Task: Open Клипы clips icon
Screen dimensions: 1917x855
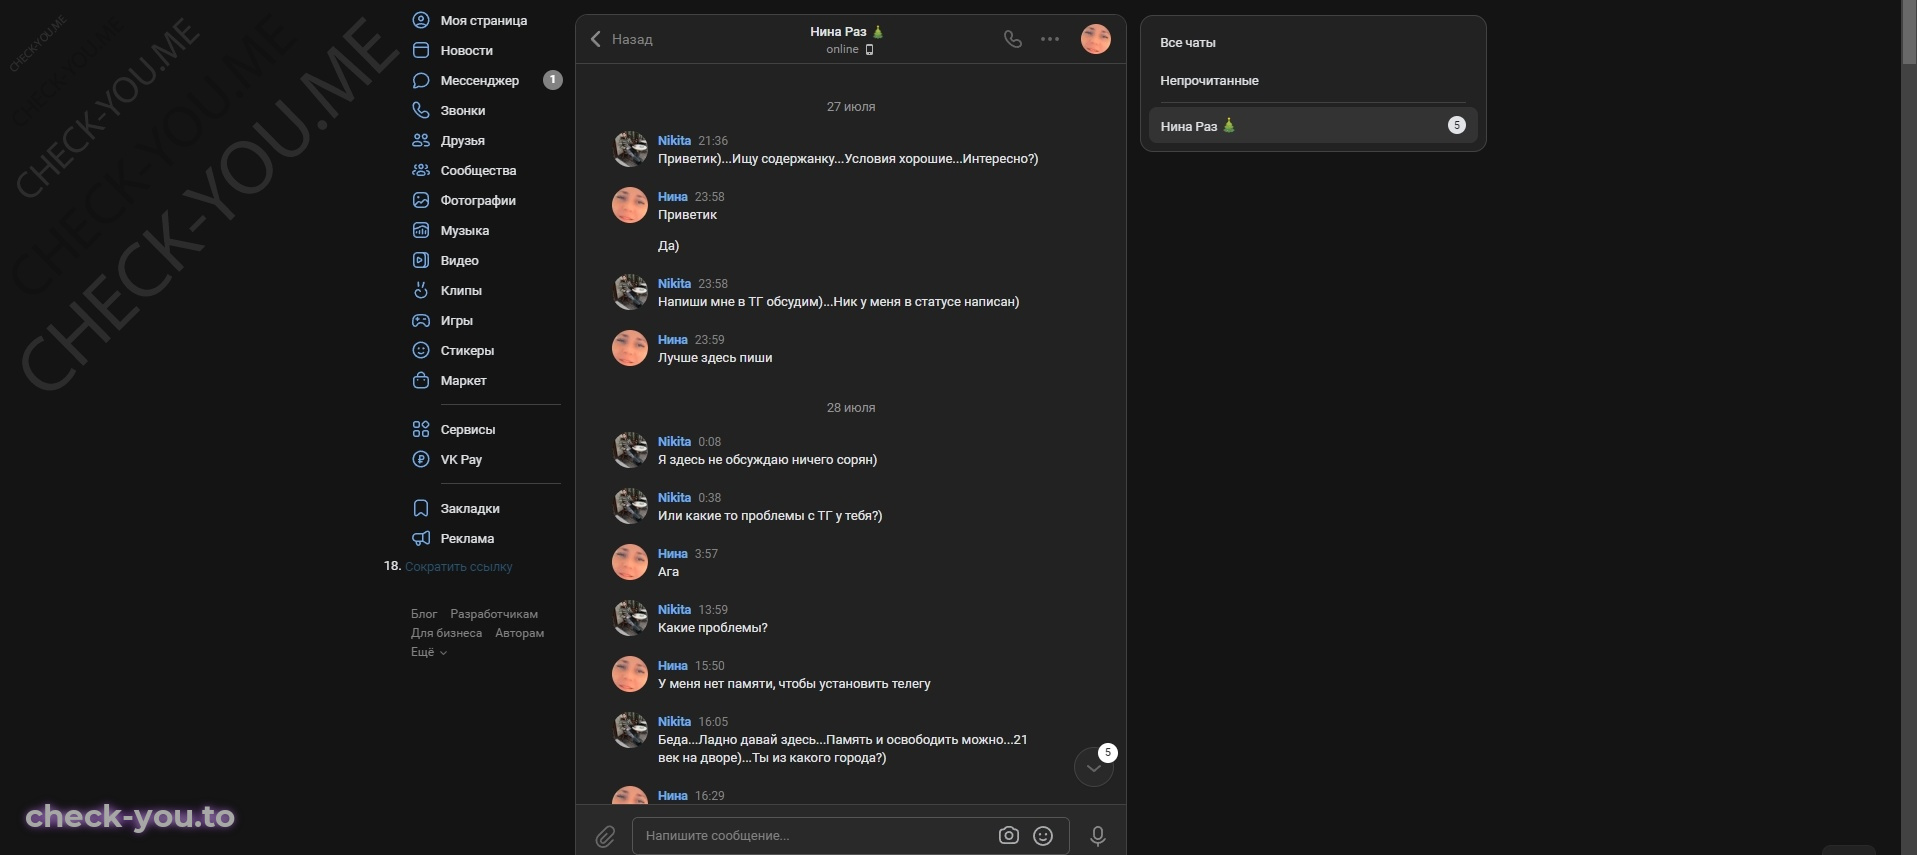Action: tap(421, 290)
